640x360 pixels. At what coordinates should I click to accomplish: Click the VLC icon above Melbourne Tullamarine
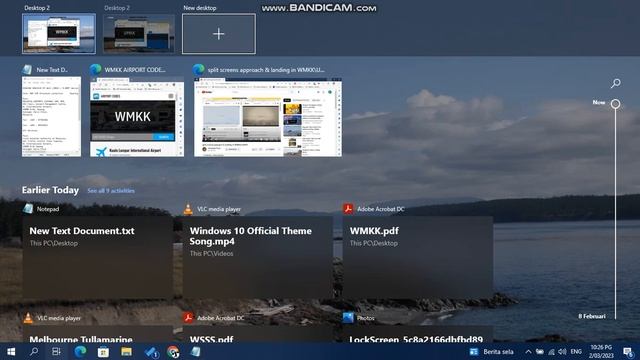[x=28, y=318]
